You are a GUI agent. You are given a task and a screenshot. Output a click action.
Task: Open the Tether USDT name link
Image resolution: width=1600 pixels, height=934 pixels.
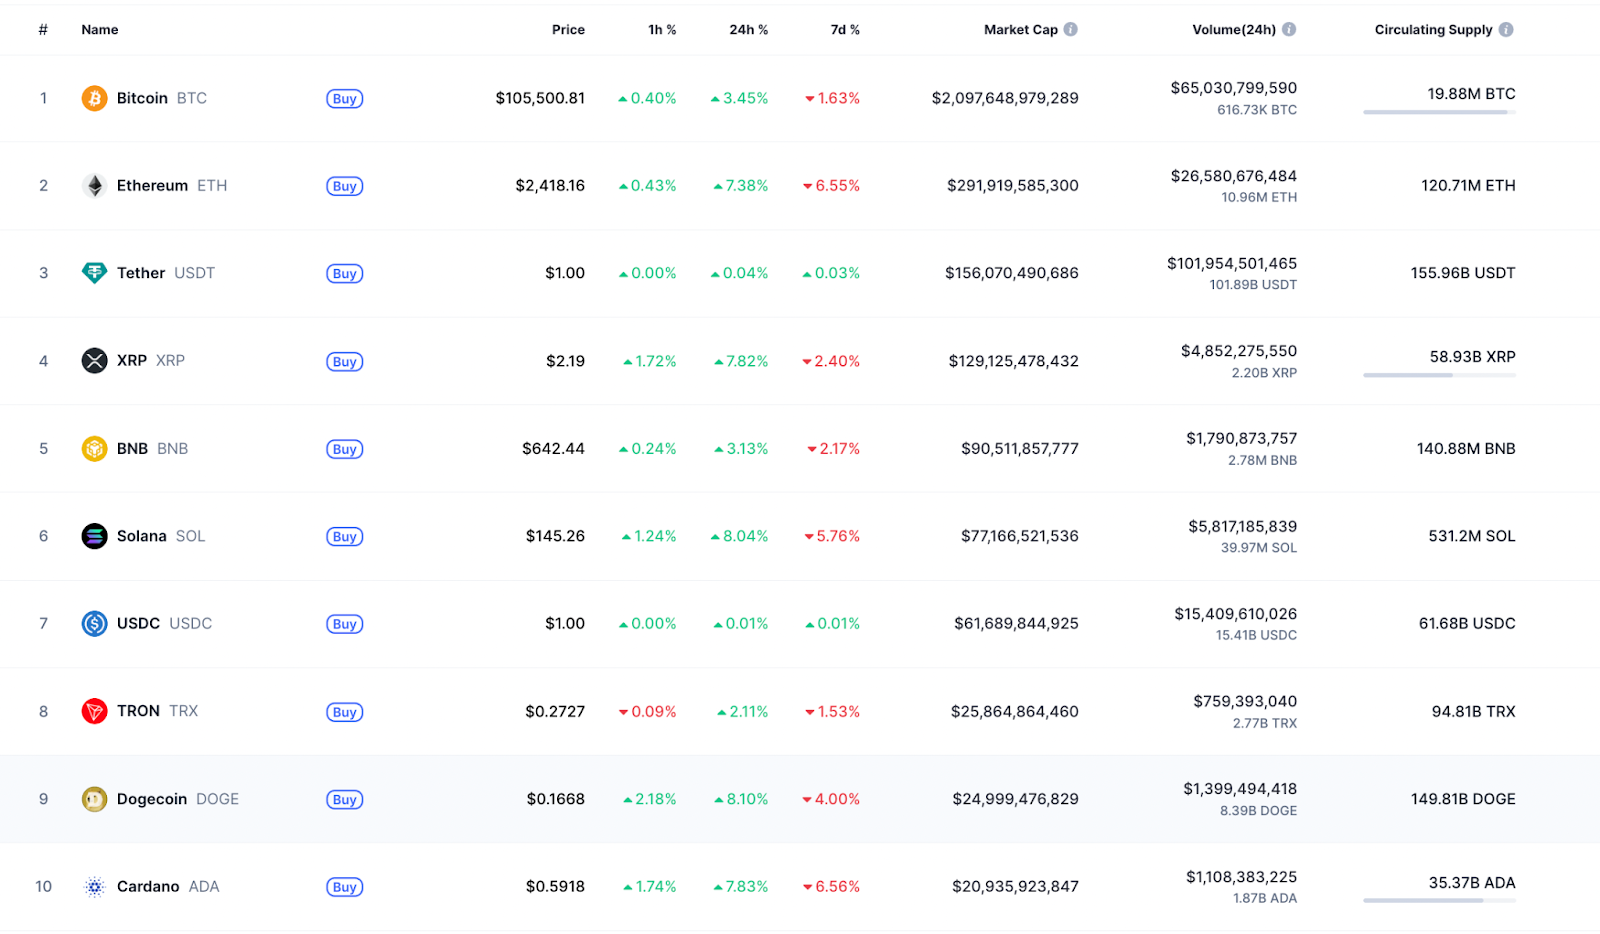click(166, 273)
